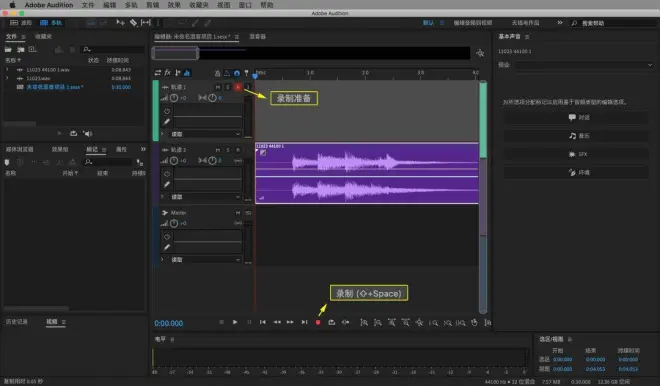Switch to the Mixer (混音器) tab
The image size is (660, 386).
point(258,37)
